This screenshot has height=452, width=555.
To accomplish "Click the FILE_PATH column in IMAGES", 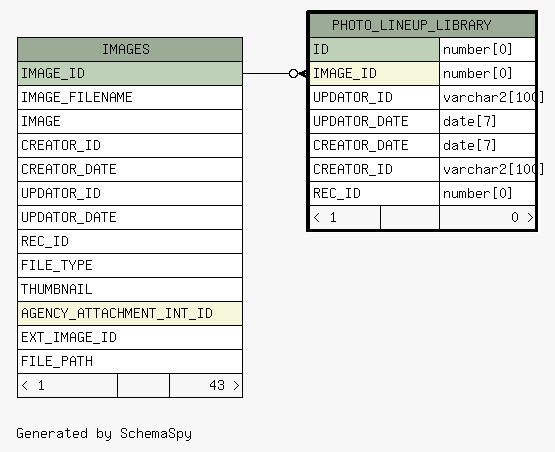I will 130,361.
